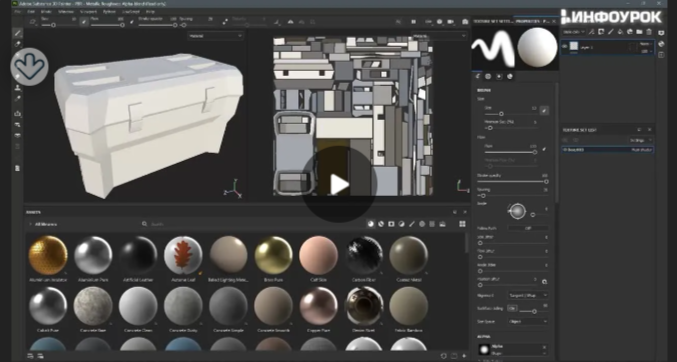Toggle size pressure icon in top toolbar
The image size is (677, 362).
(x=85, y=22)
